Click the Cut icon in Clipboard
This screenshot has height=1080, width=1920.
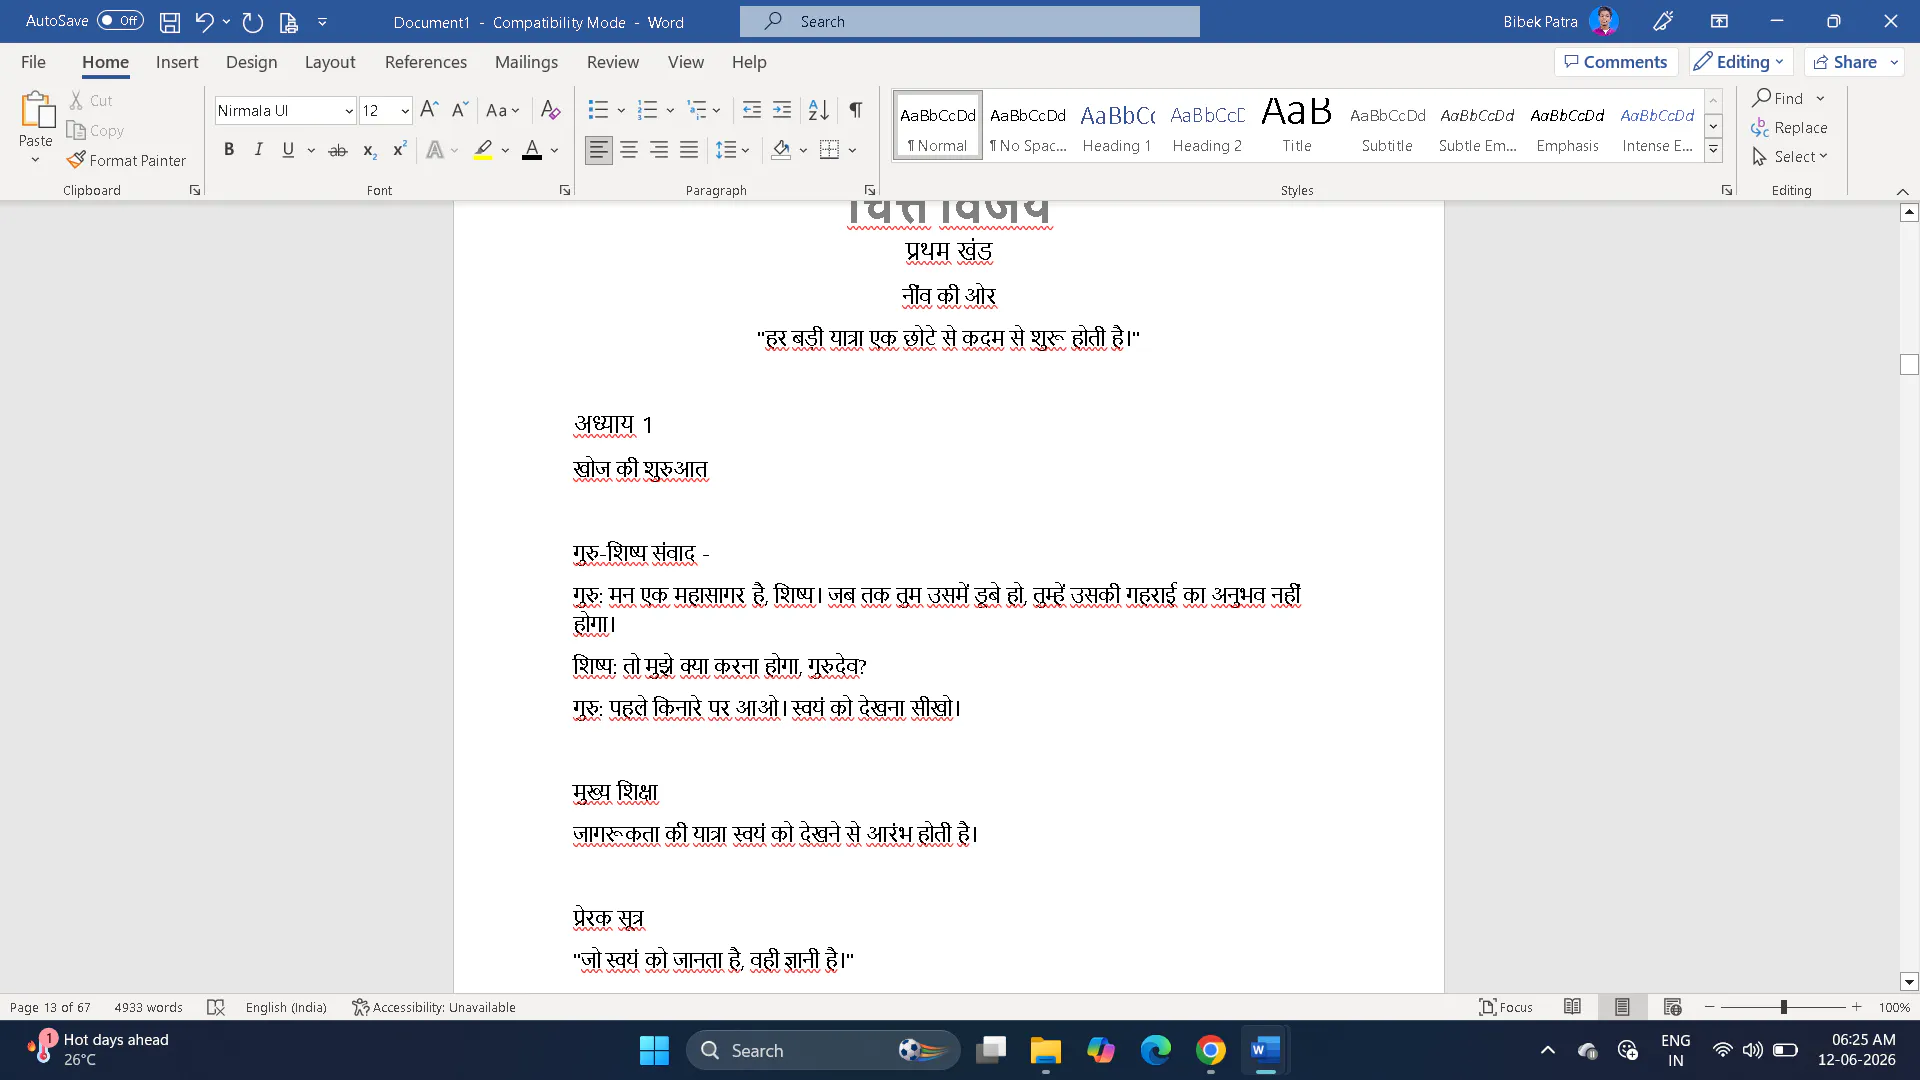click(x=90, y=100)
